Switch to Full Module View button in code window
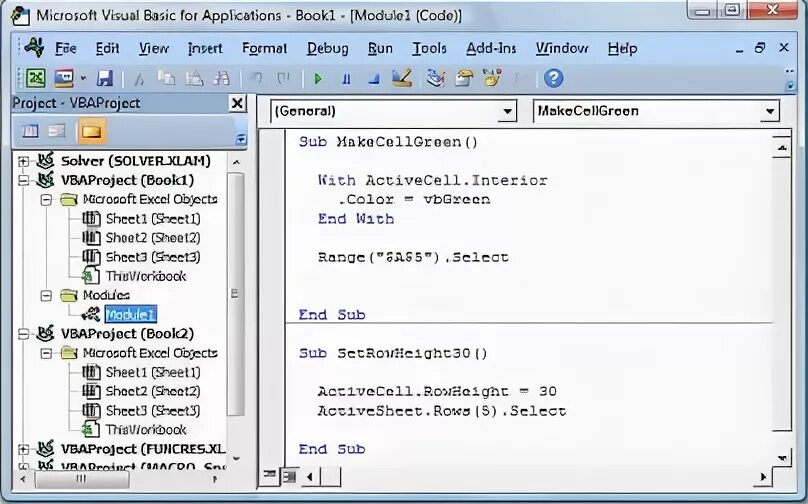 (x=289, y=477)
